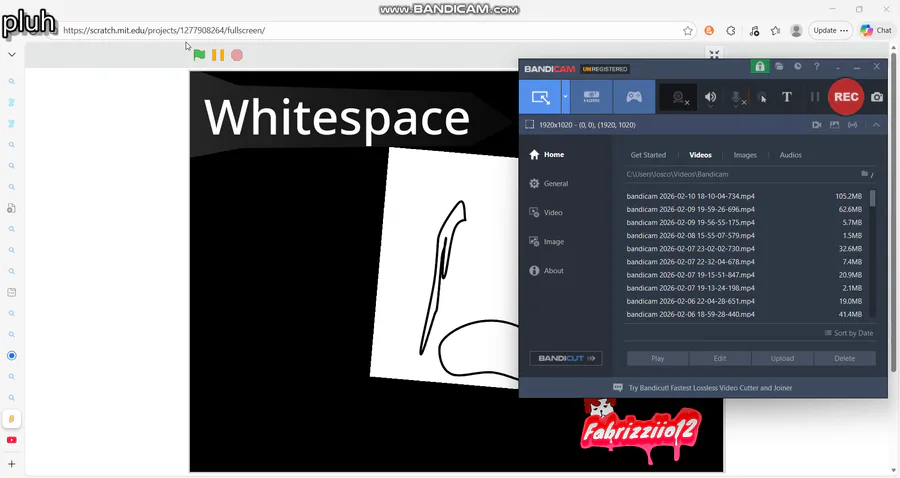Screen dimensions: 900x478
Task: Stop the Scratch project with the red stop sign
Action: 237,55
